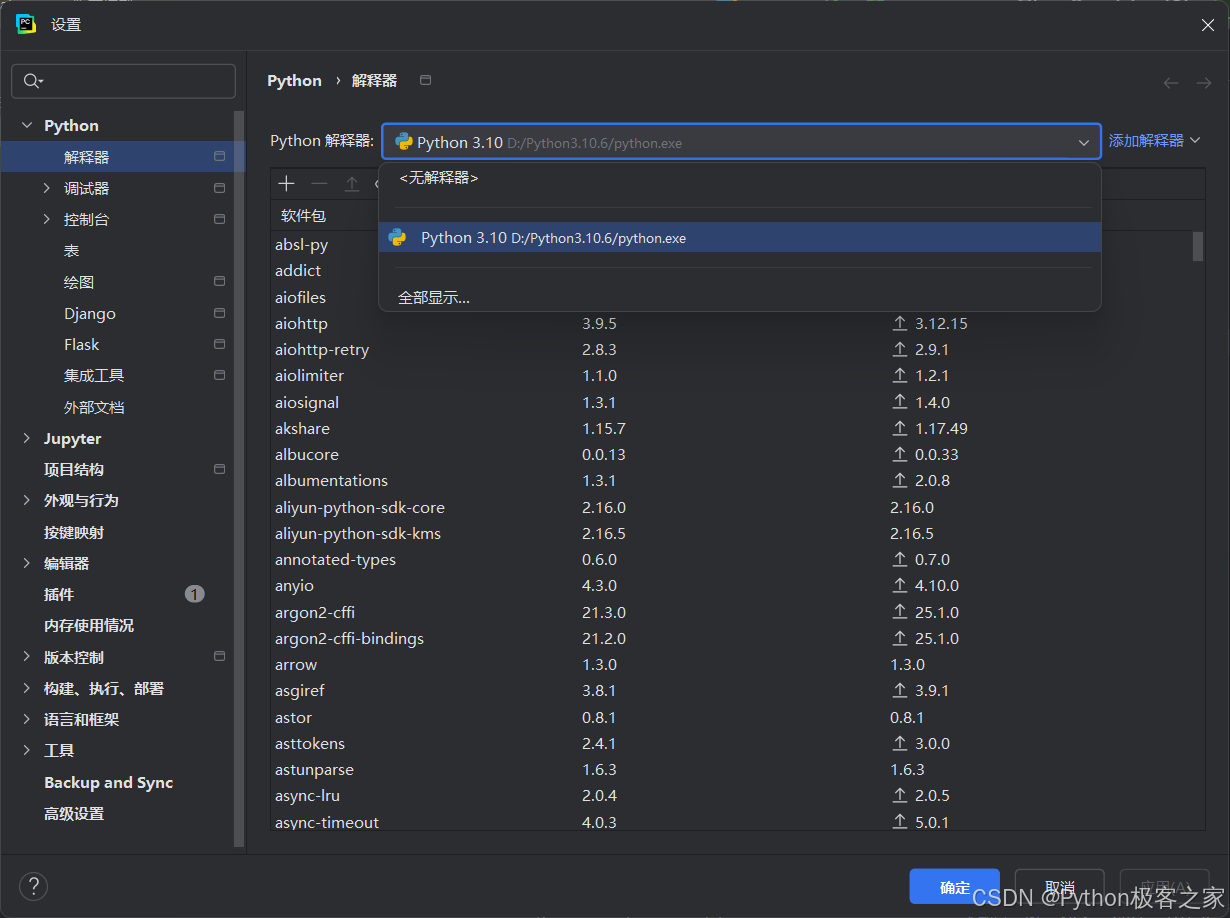The height and width of the screenshot is (918, 1230).
Task: Click project-level icon next to 解释器 breadcrumb
Action: click(x=425, y=80)
